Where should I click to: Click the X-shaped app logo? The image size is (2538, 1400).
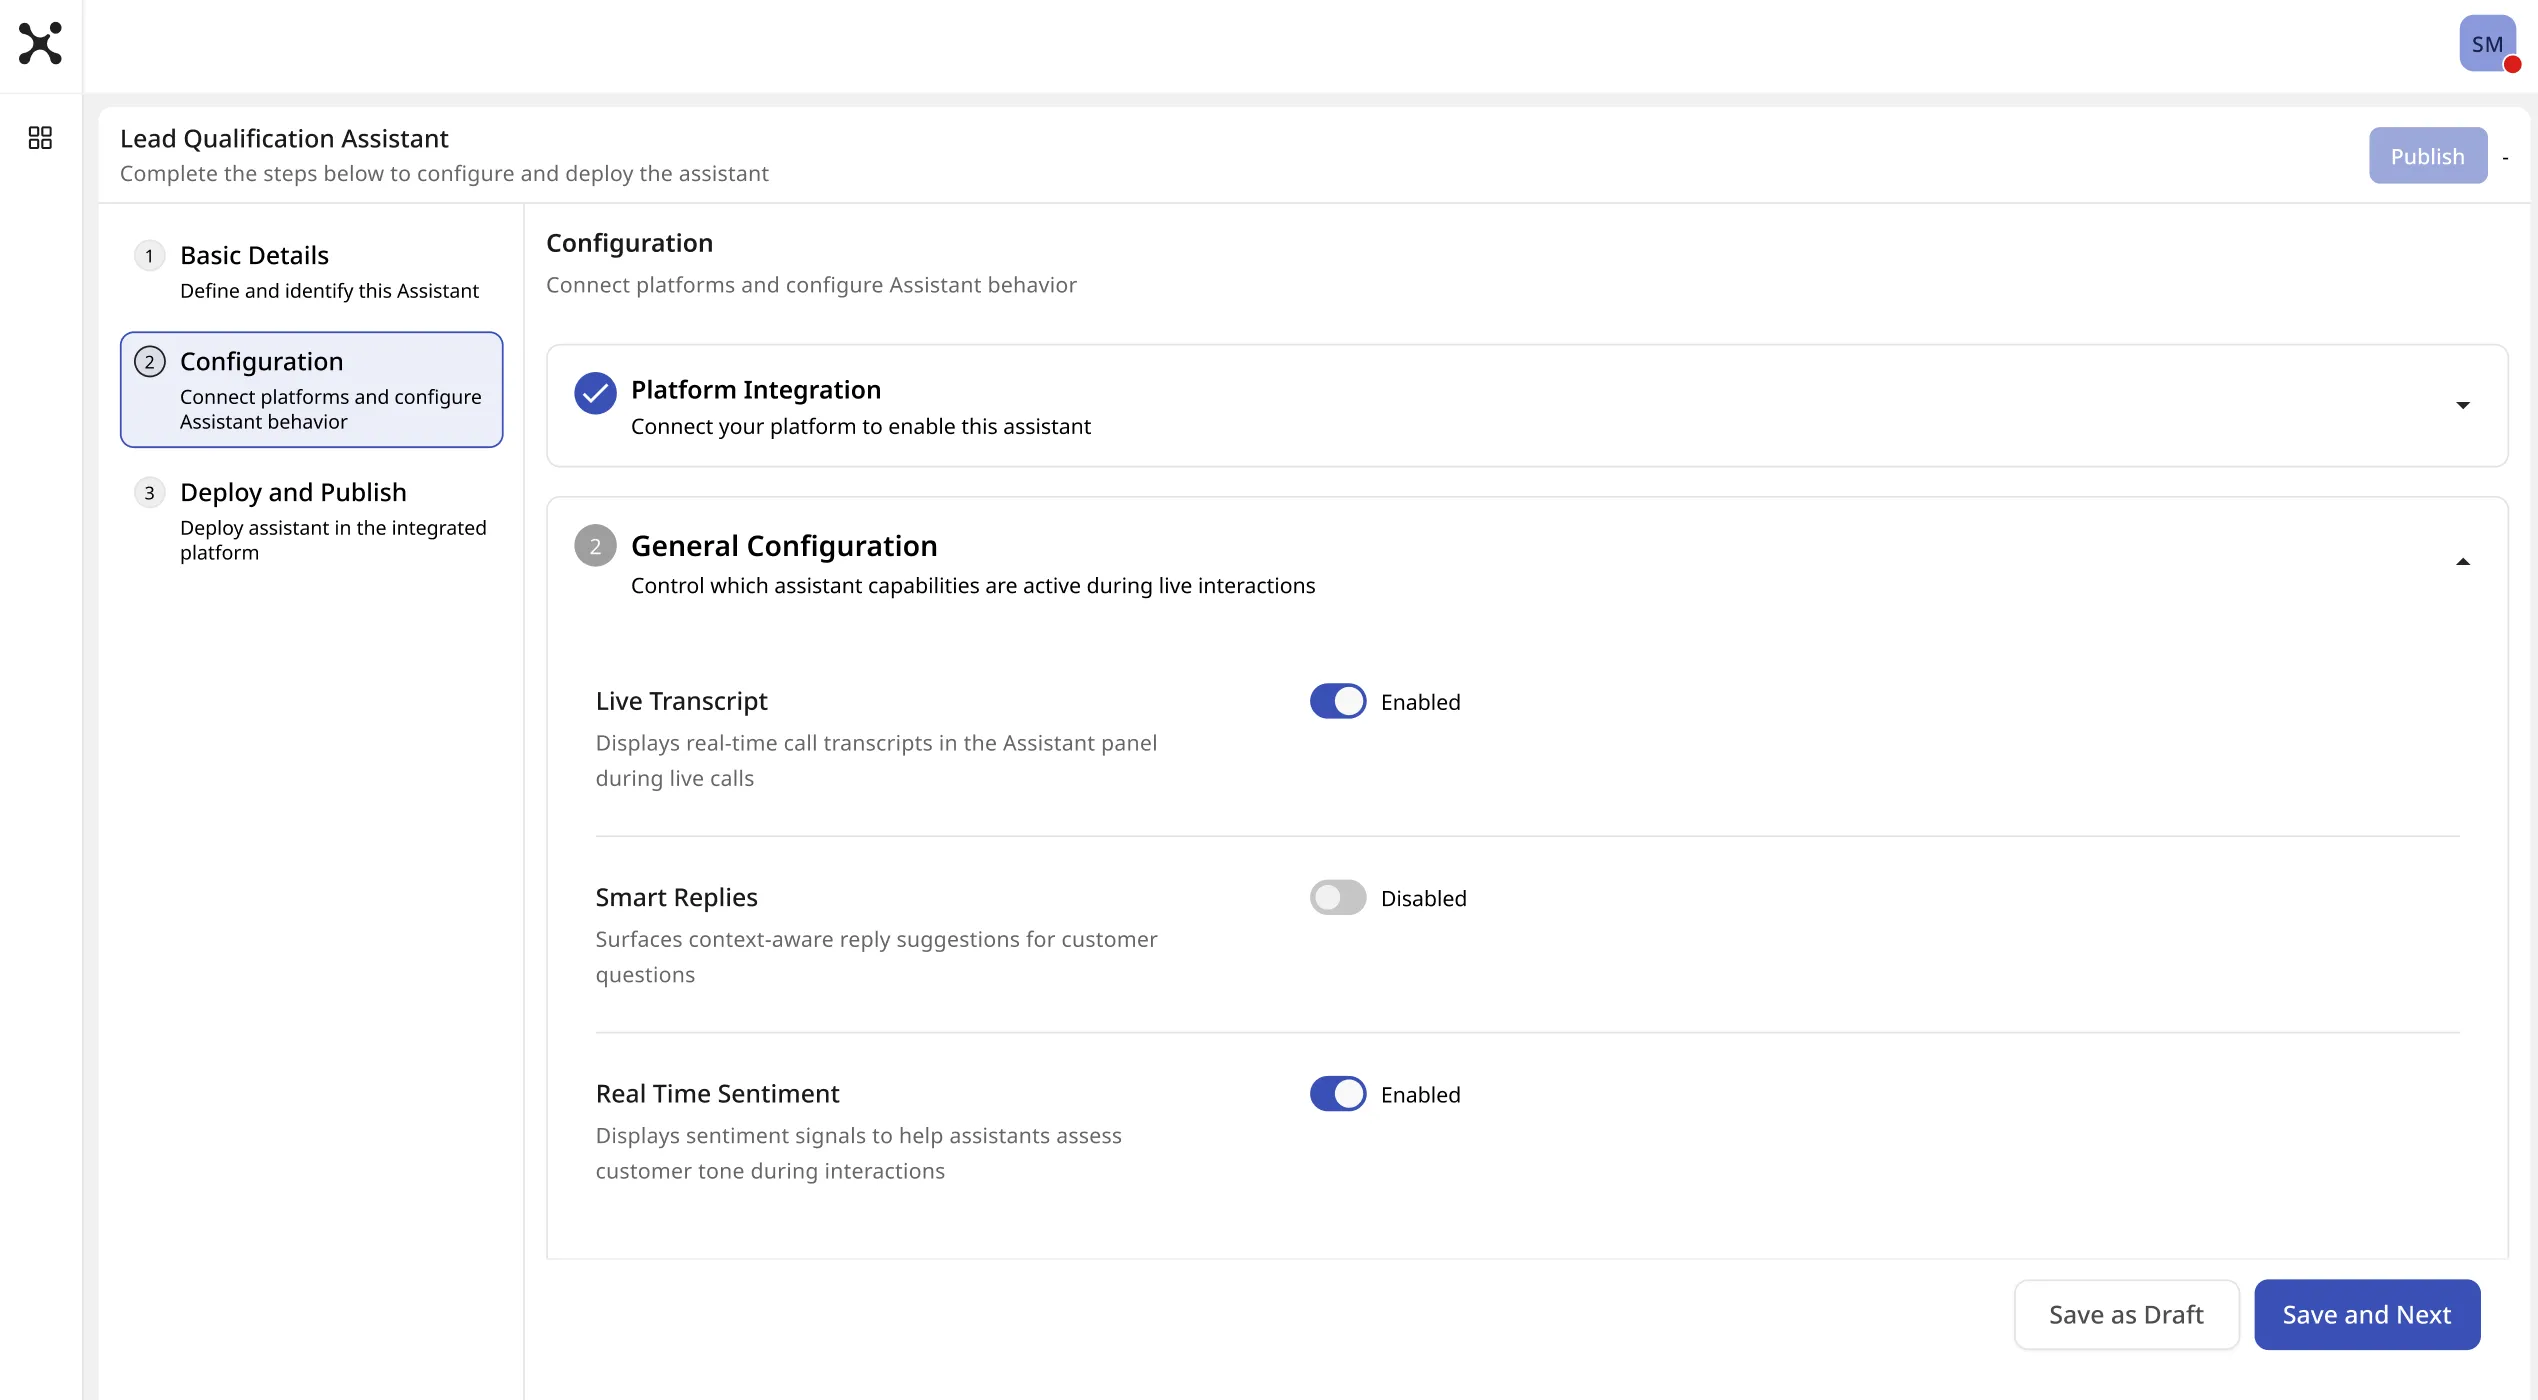40,44
